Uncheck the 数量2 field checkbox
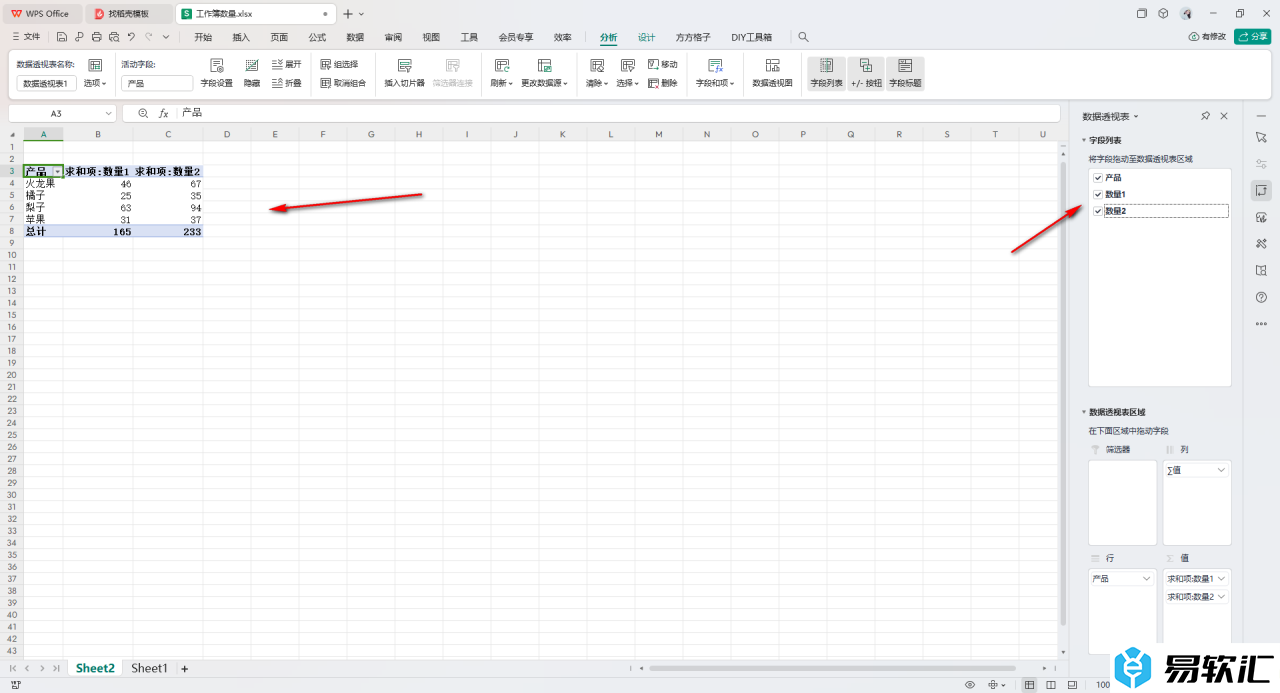Viewport: 1280px width, 693px height. coord(1098,211)
